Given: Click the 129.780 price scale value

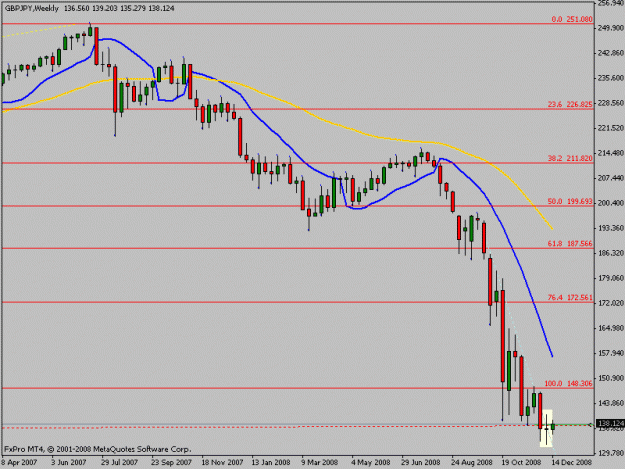Looking at the screenshot, I should [611, 453].
